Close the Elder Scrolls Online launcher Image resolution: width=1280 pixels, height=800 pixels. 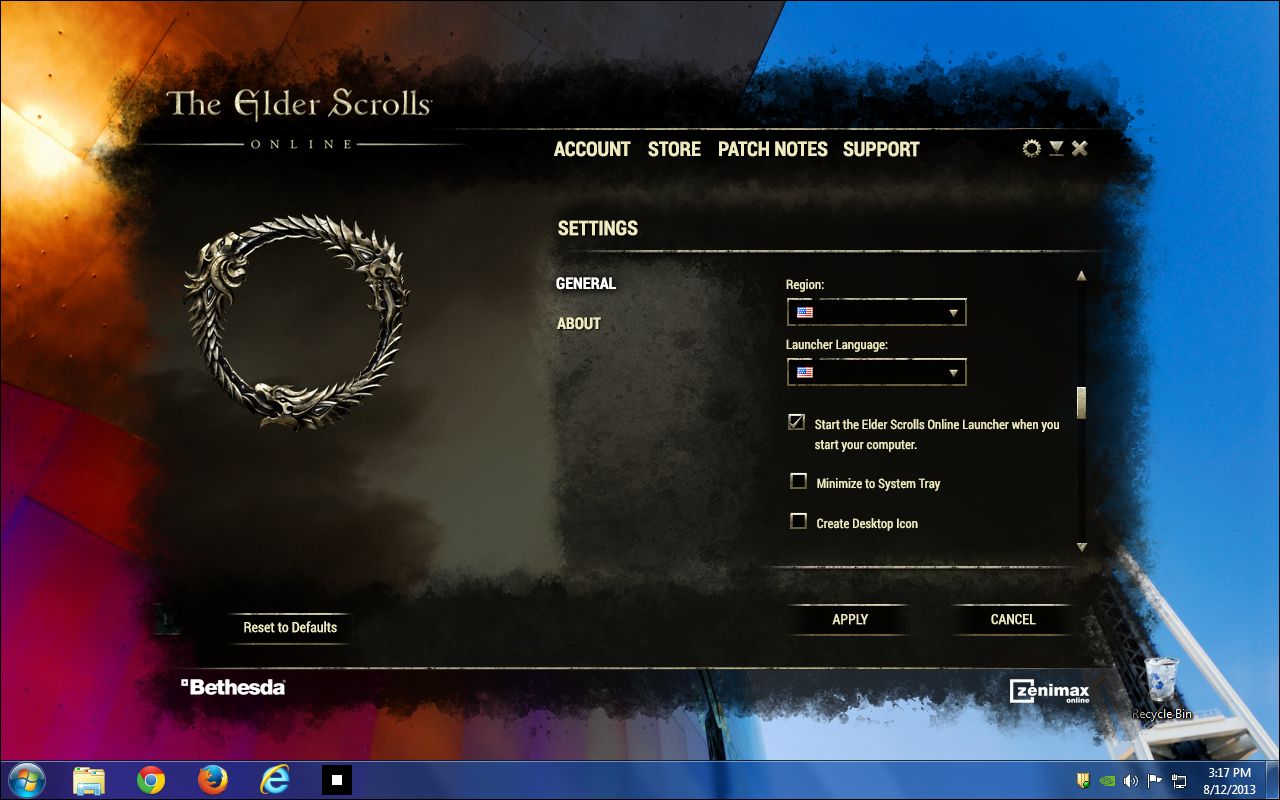coord(1080,148)
